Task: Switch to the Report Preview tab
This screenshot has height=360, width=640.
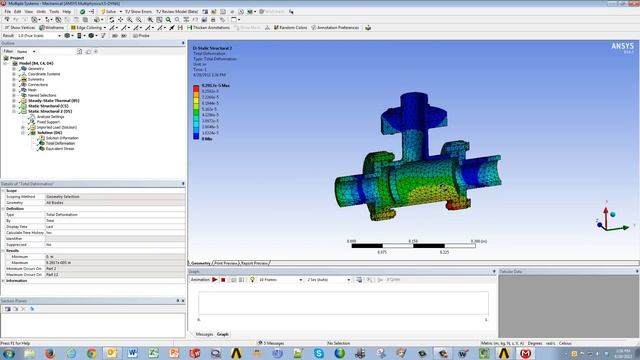Action: click(x=254, y=263)
